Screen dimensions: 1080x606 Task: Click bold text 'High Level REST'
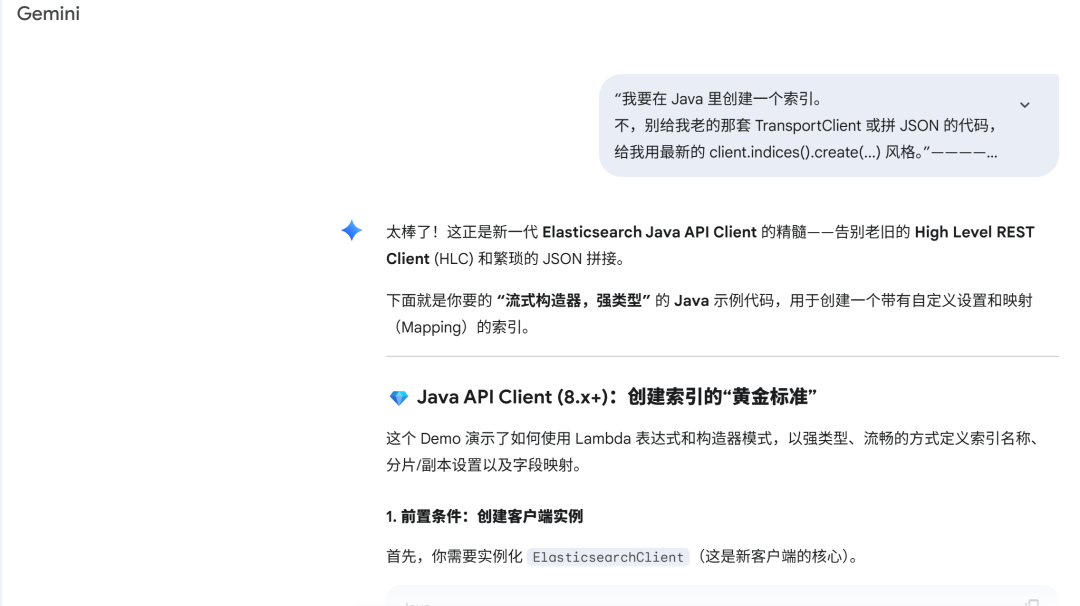point(974,232)
